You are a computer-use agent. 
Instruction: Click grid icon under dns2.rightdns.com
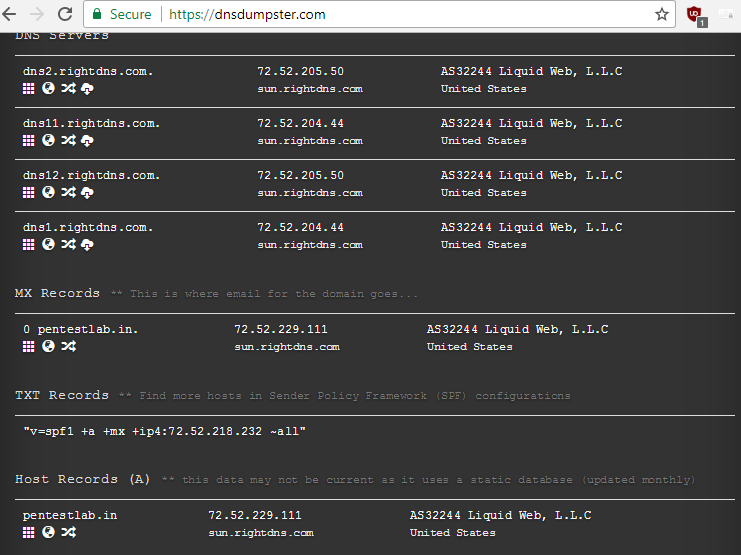29,88
